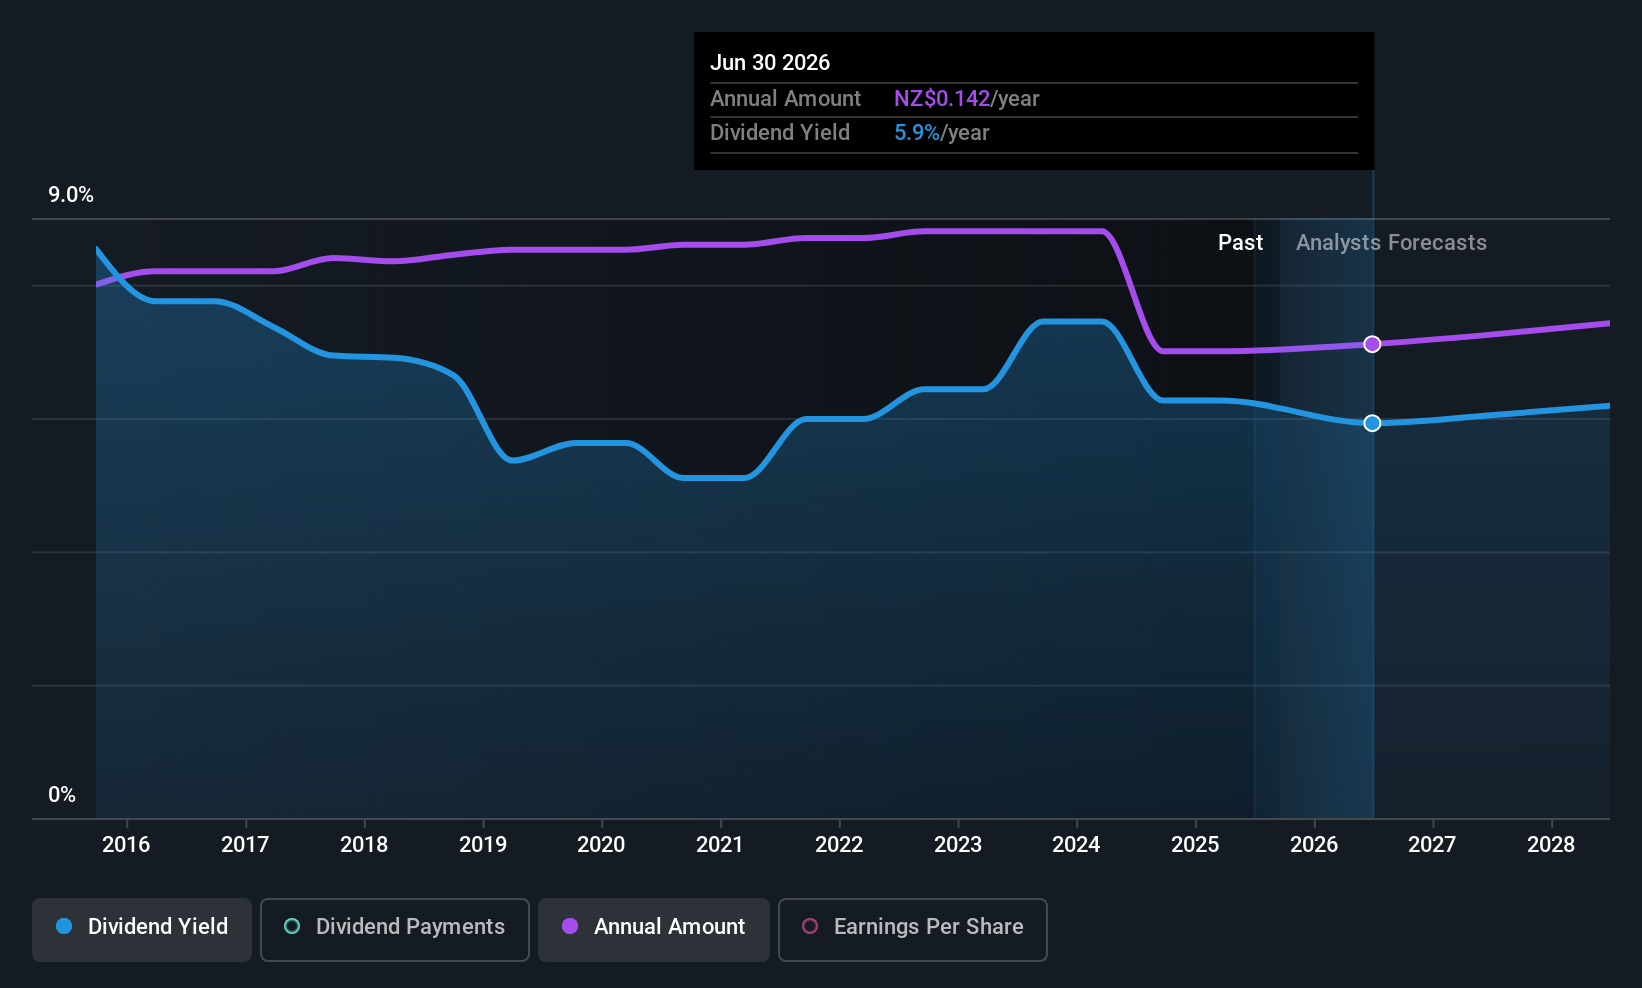The width and height of the screenshot is (1642, 988).
Task: Click the 2021 axis label
Action: (720, 845)
